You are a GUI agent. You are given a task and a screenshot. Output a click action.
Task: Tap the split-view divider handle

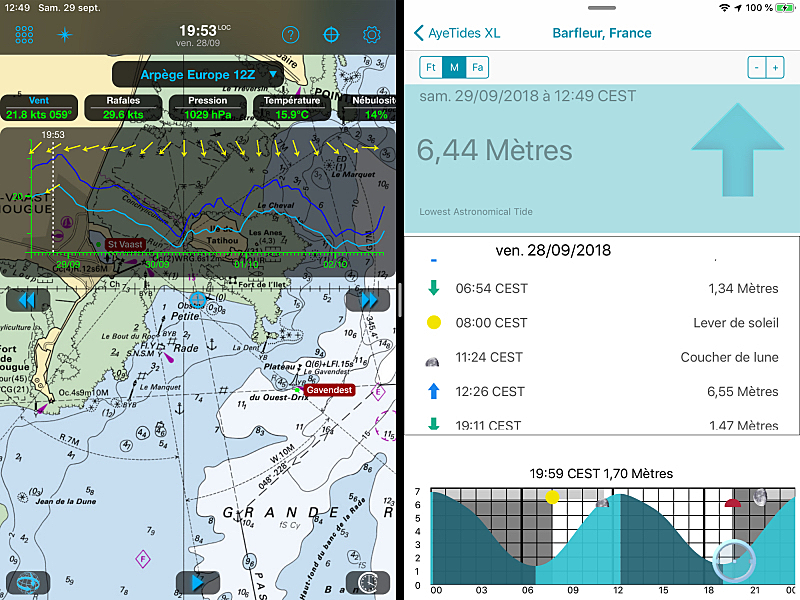[400, 300]
